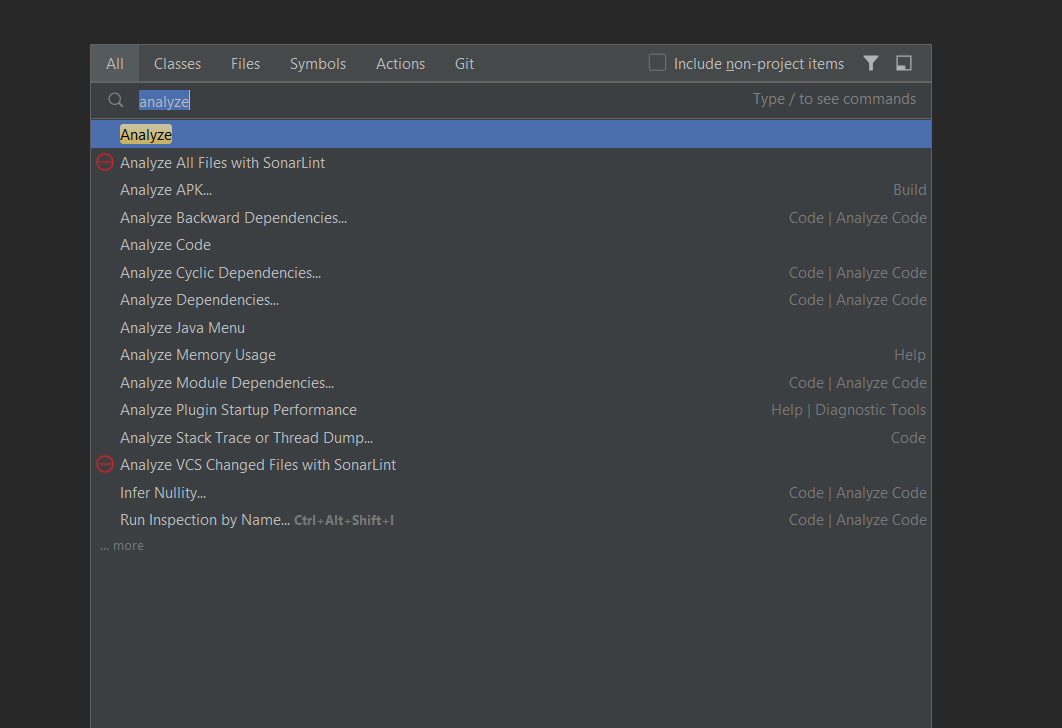1062x728 pixels.
Task: Enable Include non-project items
Action: 657,62
